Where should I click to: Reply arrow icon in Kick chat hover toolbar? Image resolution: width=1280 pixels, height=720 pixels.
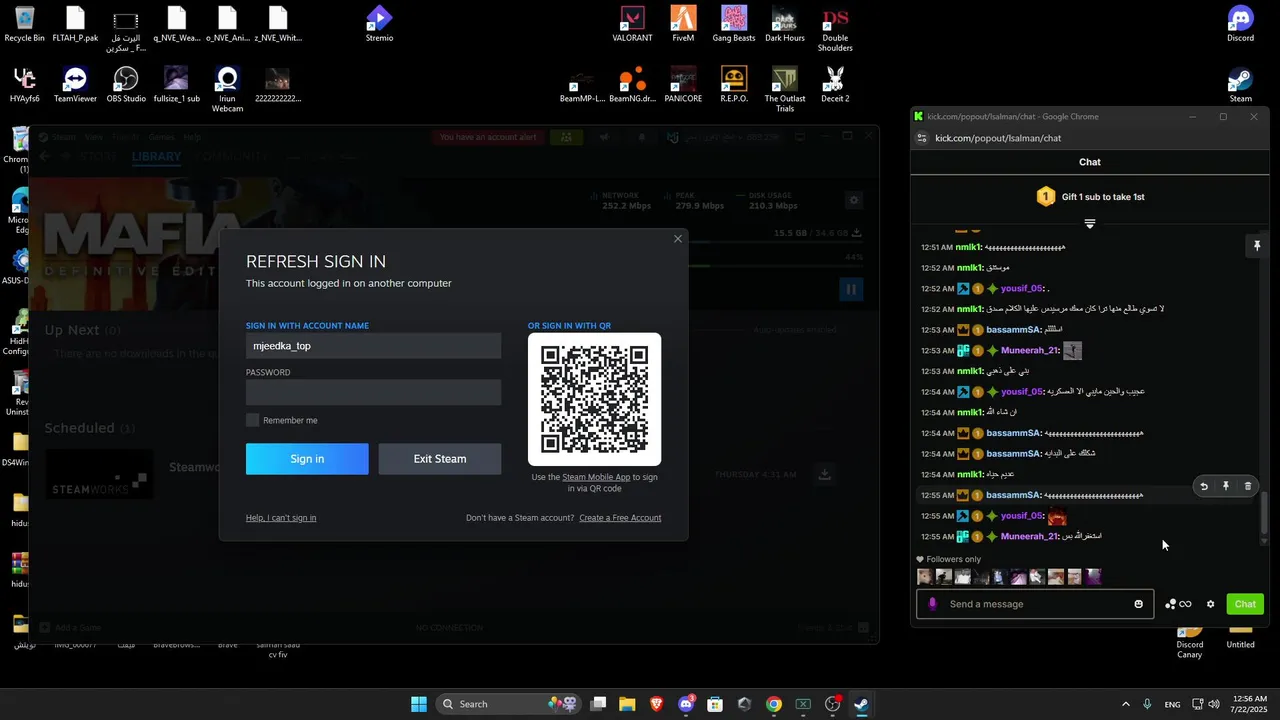[1204, 486]
